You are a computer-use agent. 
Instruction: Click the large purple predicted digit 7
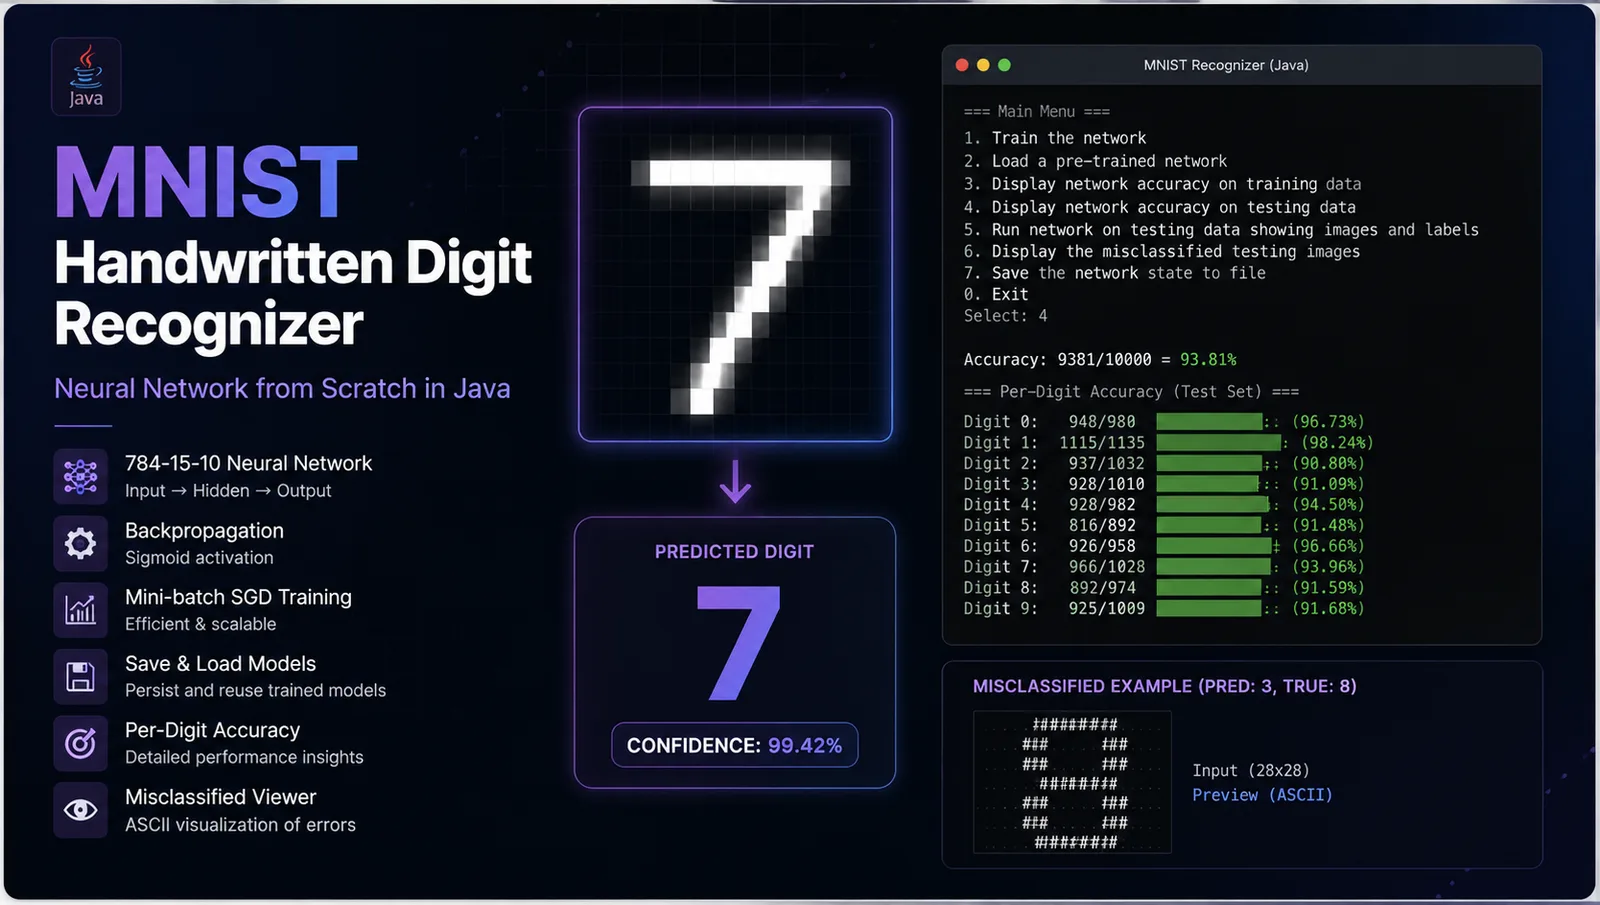pyautogui.click(x=738, y=643)
